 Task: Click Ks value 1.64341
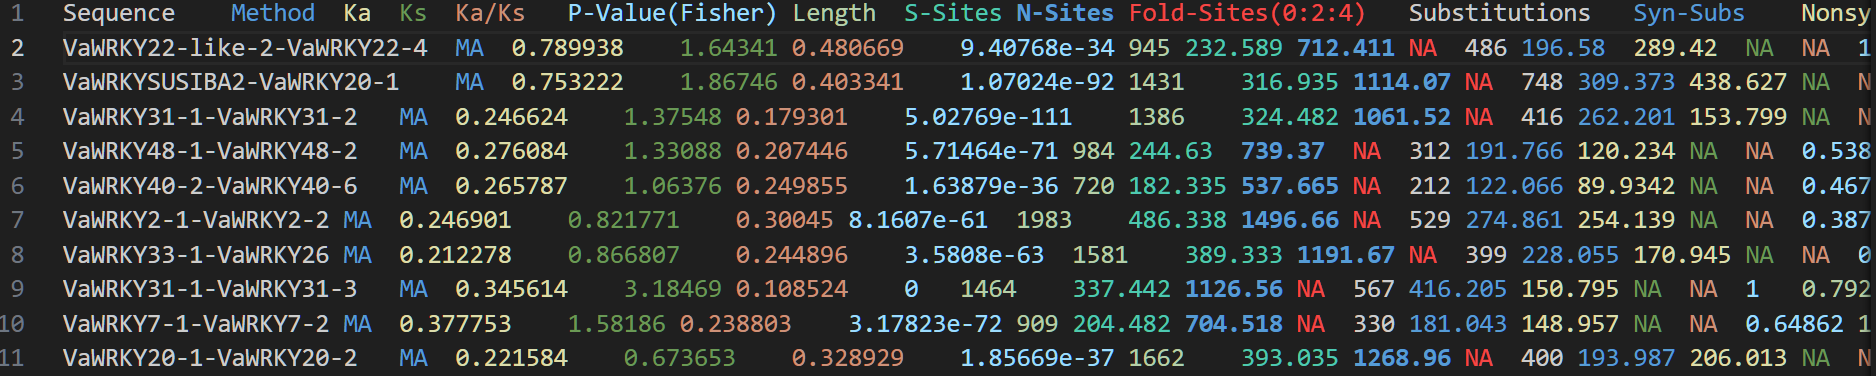729,48
